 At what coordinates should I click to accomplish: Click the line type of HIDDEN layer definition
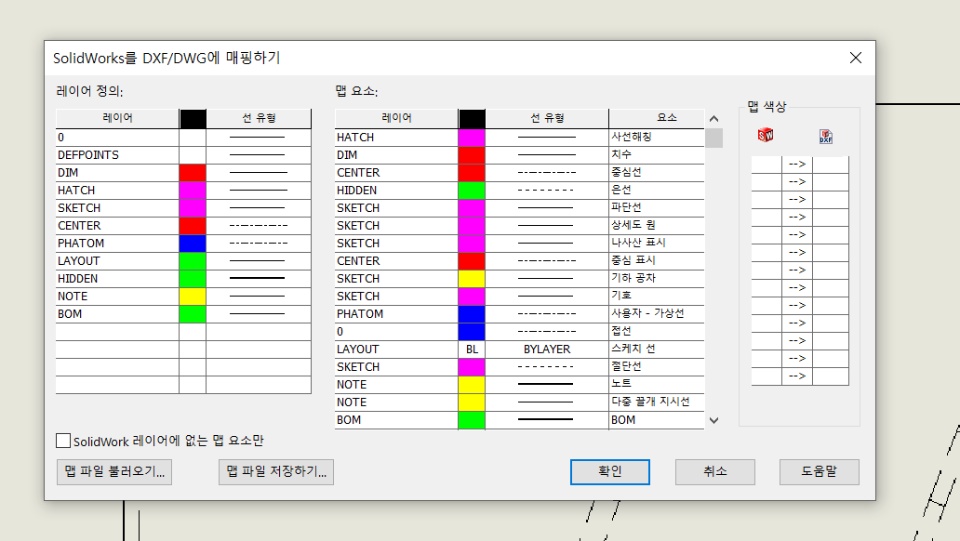click(258, 278)
